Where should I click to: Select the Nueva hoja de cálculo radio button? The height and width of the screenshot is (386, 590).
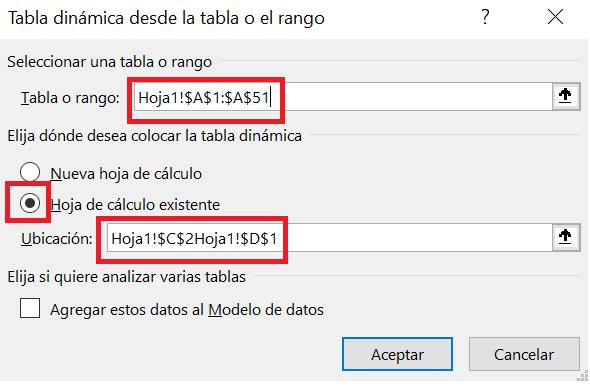(x=30, y=172)
